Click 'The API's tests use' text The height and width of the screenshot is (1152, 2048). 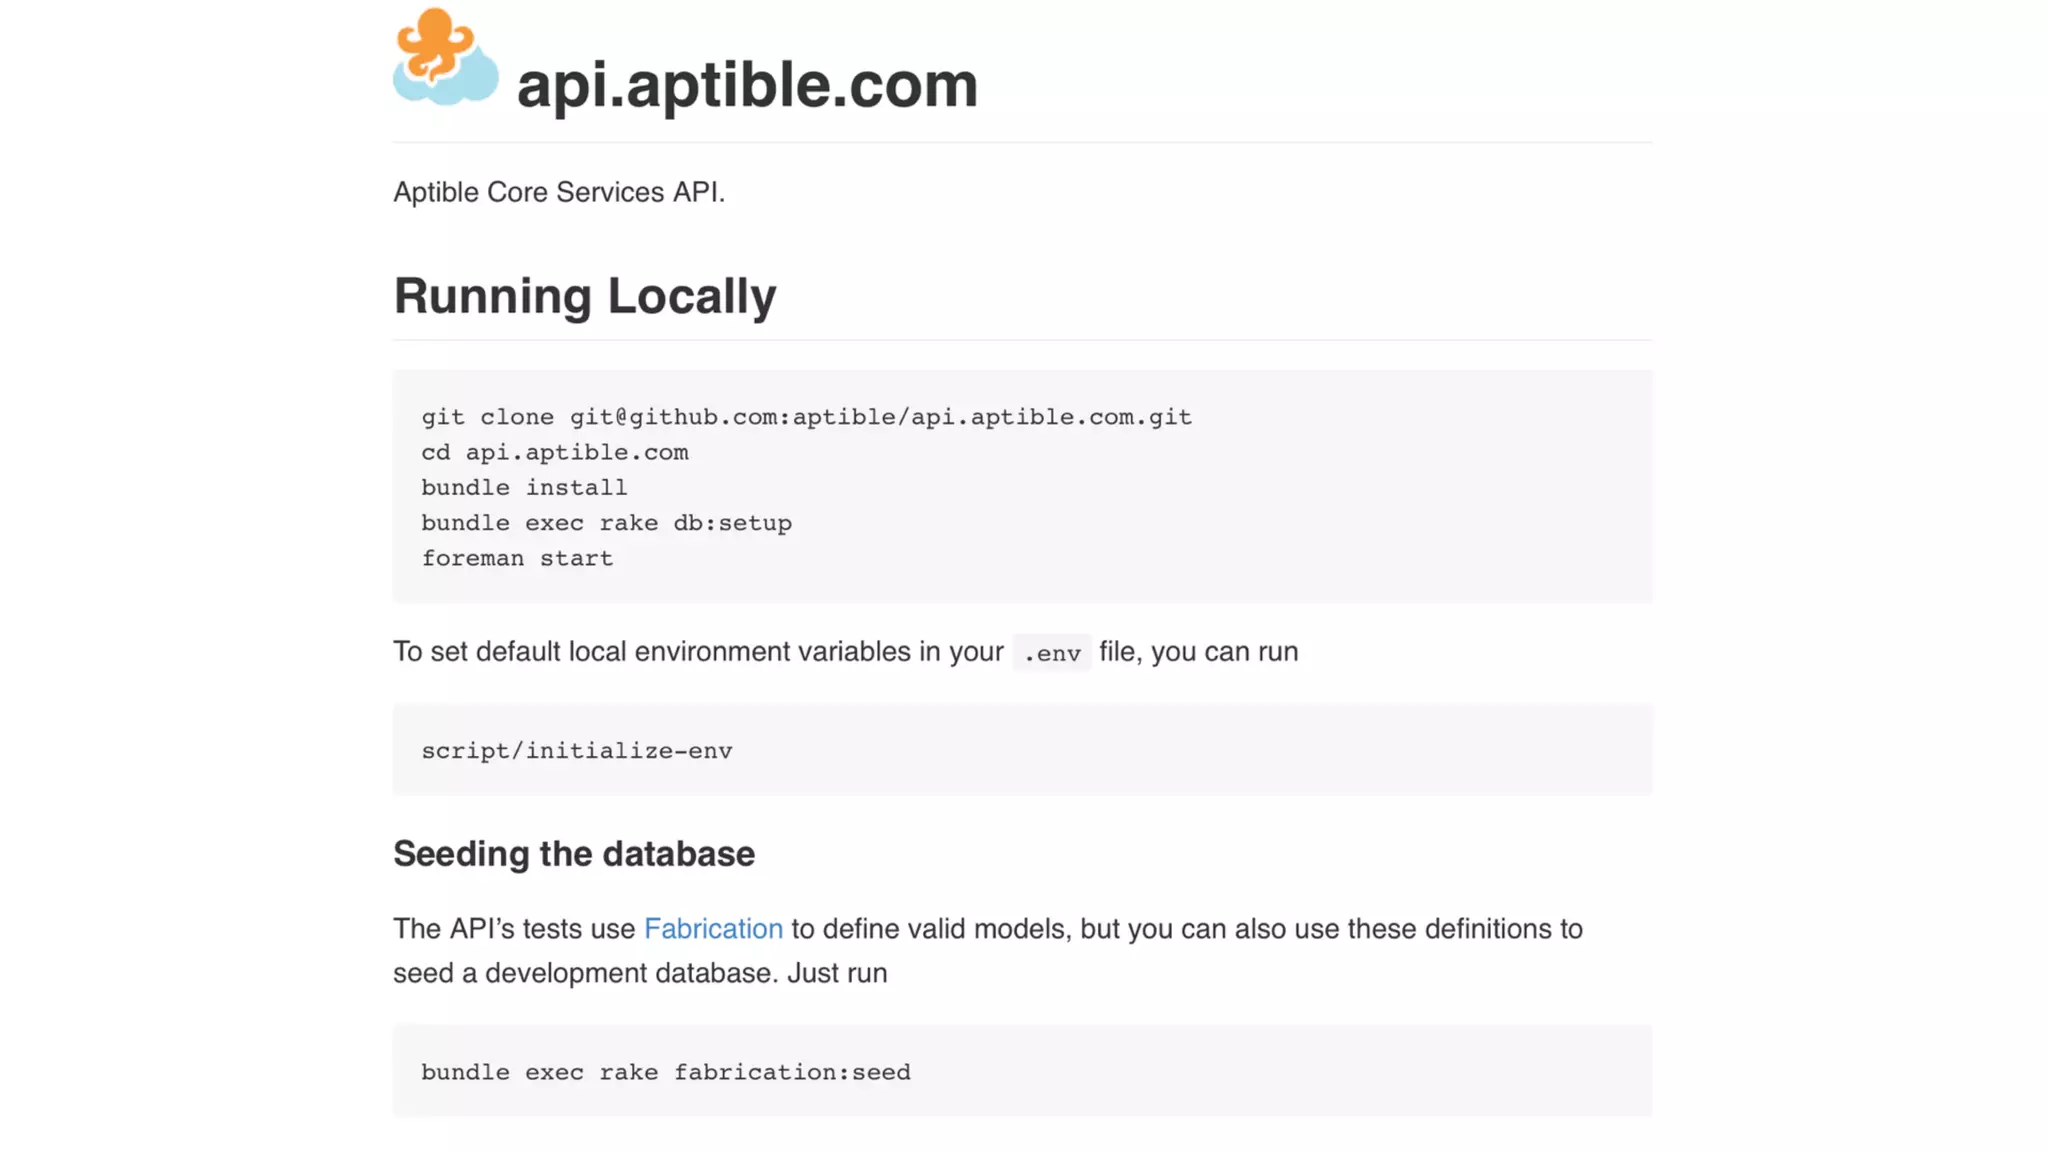(514, 929)
